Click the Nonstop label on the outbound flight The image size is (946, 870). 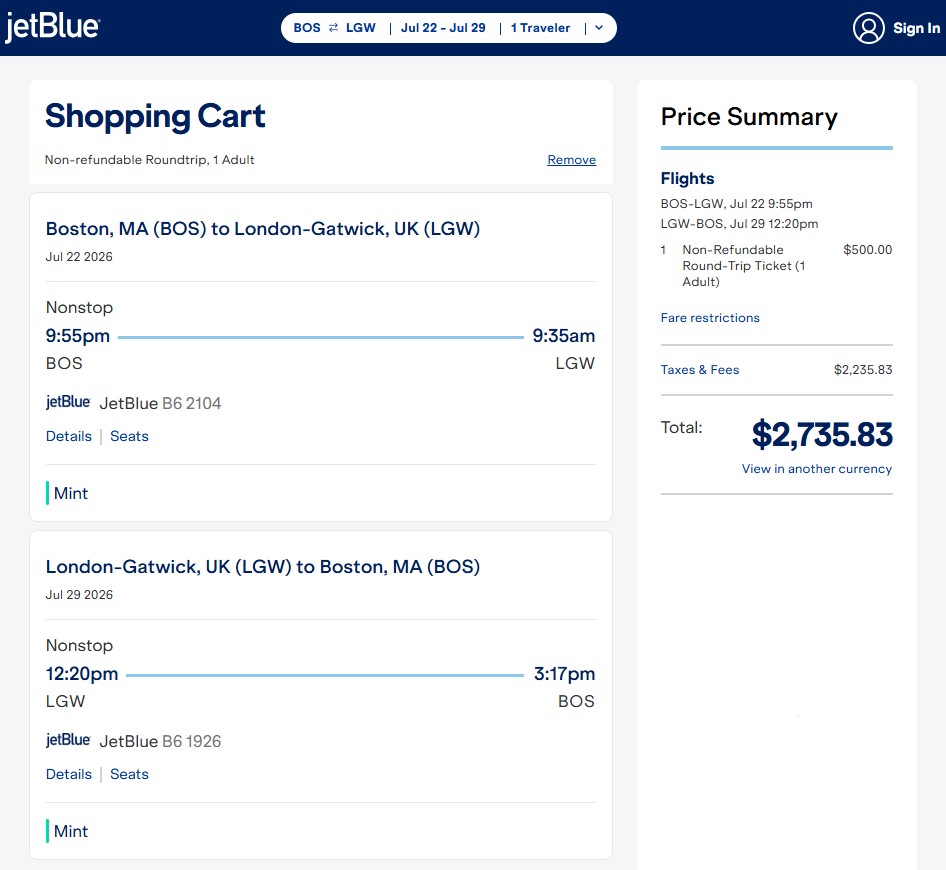tap(80, 308)
